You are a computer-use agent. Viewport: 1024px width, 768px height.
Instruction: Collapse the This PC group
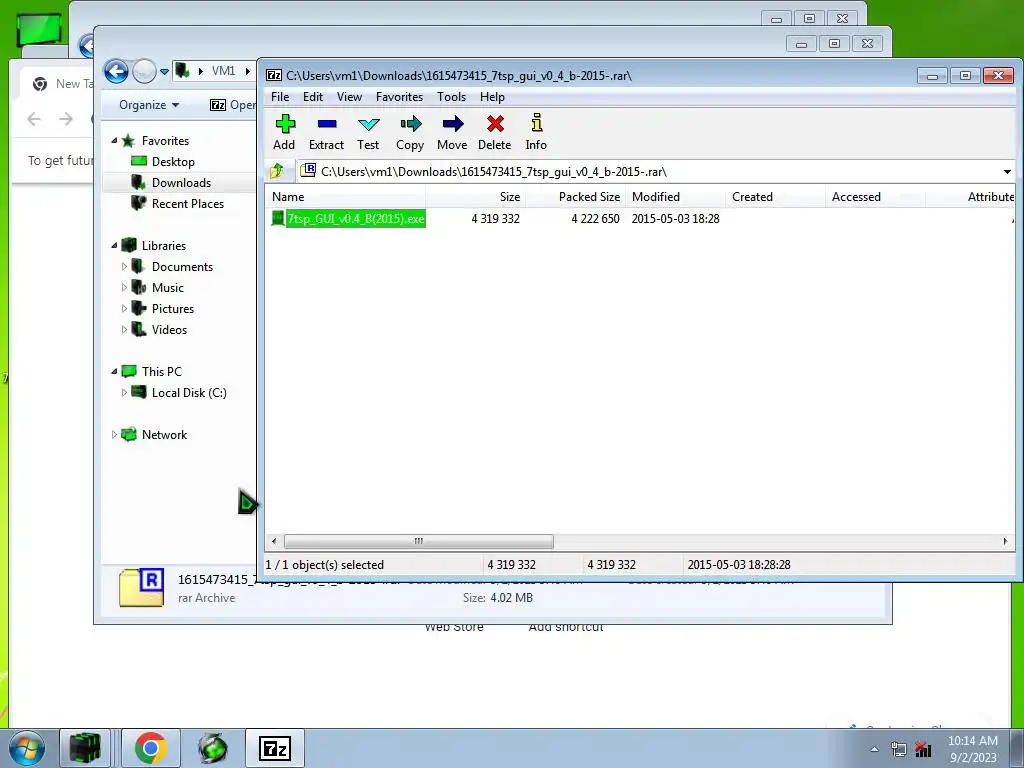(114, 372)
